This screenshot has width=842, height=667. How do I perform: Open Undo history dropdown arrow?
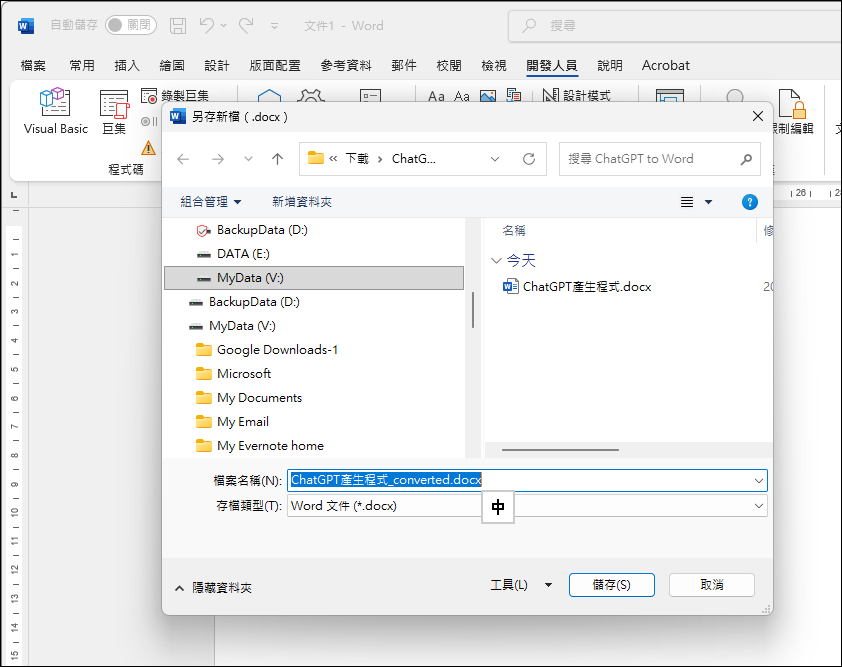pos(223,25)
